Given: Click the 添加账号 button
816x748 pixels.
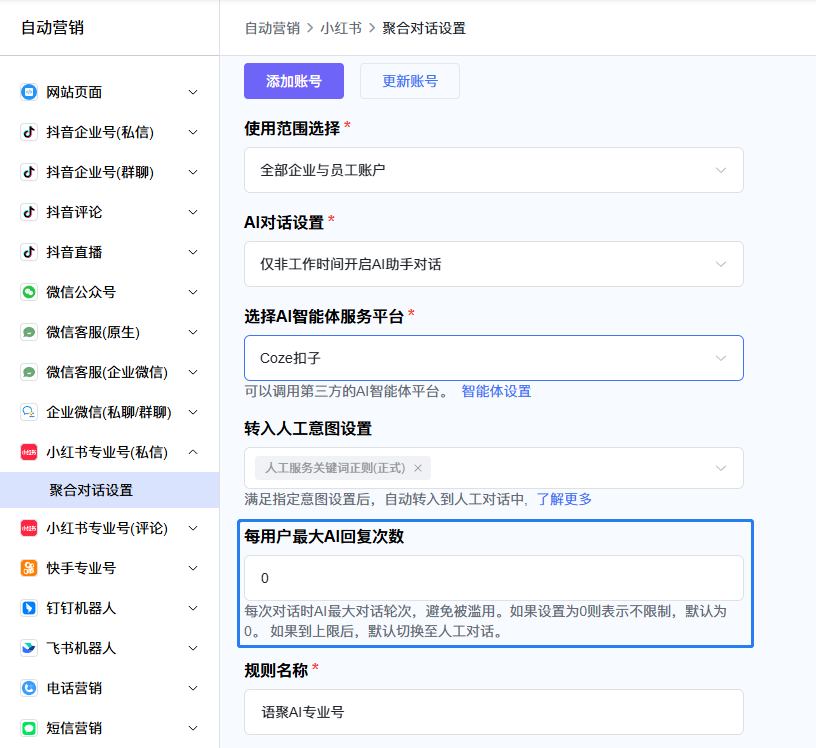Looking at the screenshot, I should click(x=294, y=81).
